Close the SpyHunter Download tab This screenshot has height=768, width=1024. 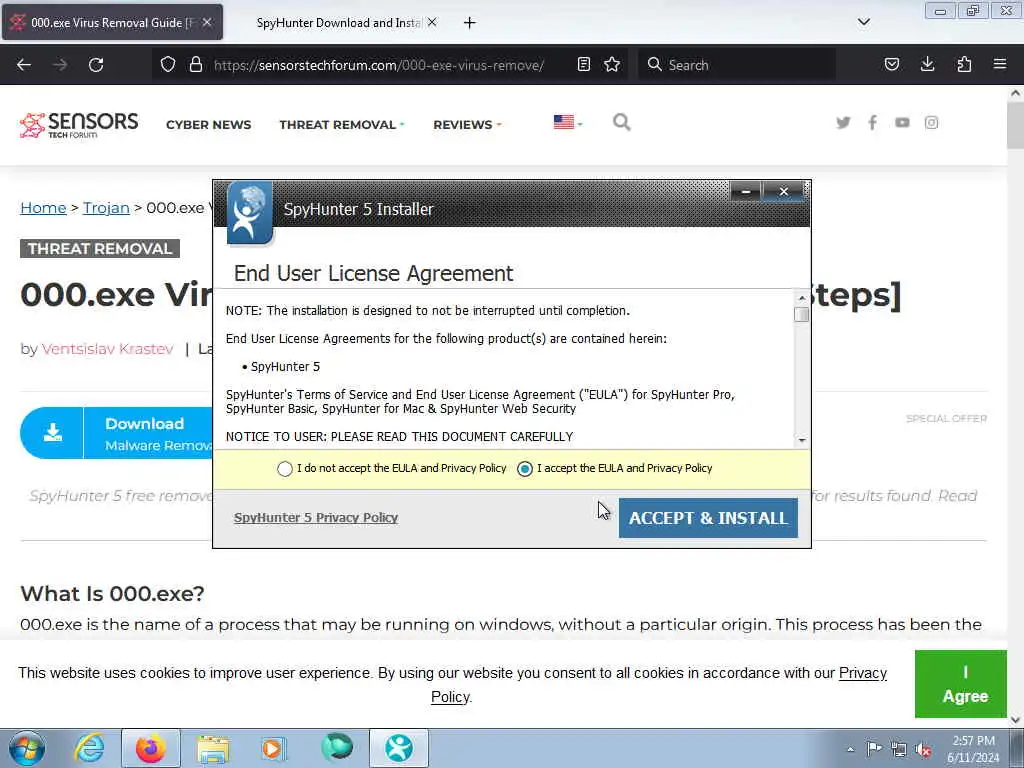coord(432,22)
